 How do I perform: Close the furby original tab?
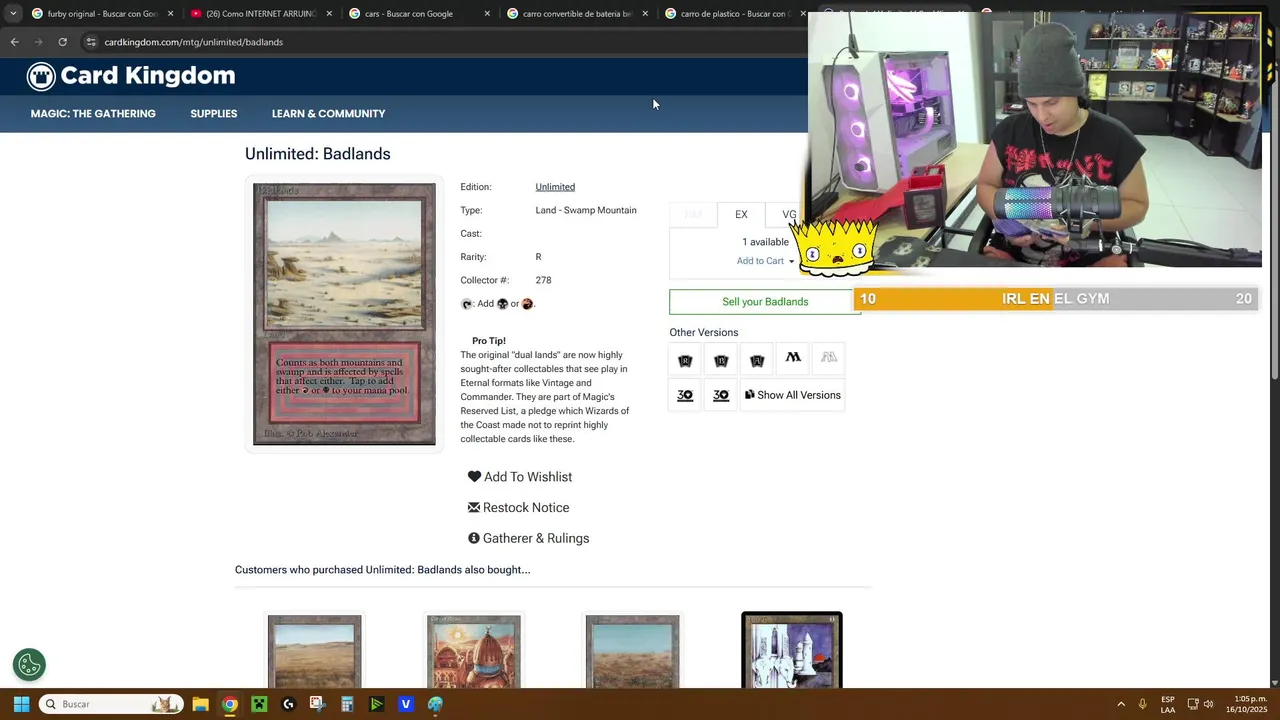[171, 14]
